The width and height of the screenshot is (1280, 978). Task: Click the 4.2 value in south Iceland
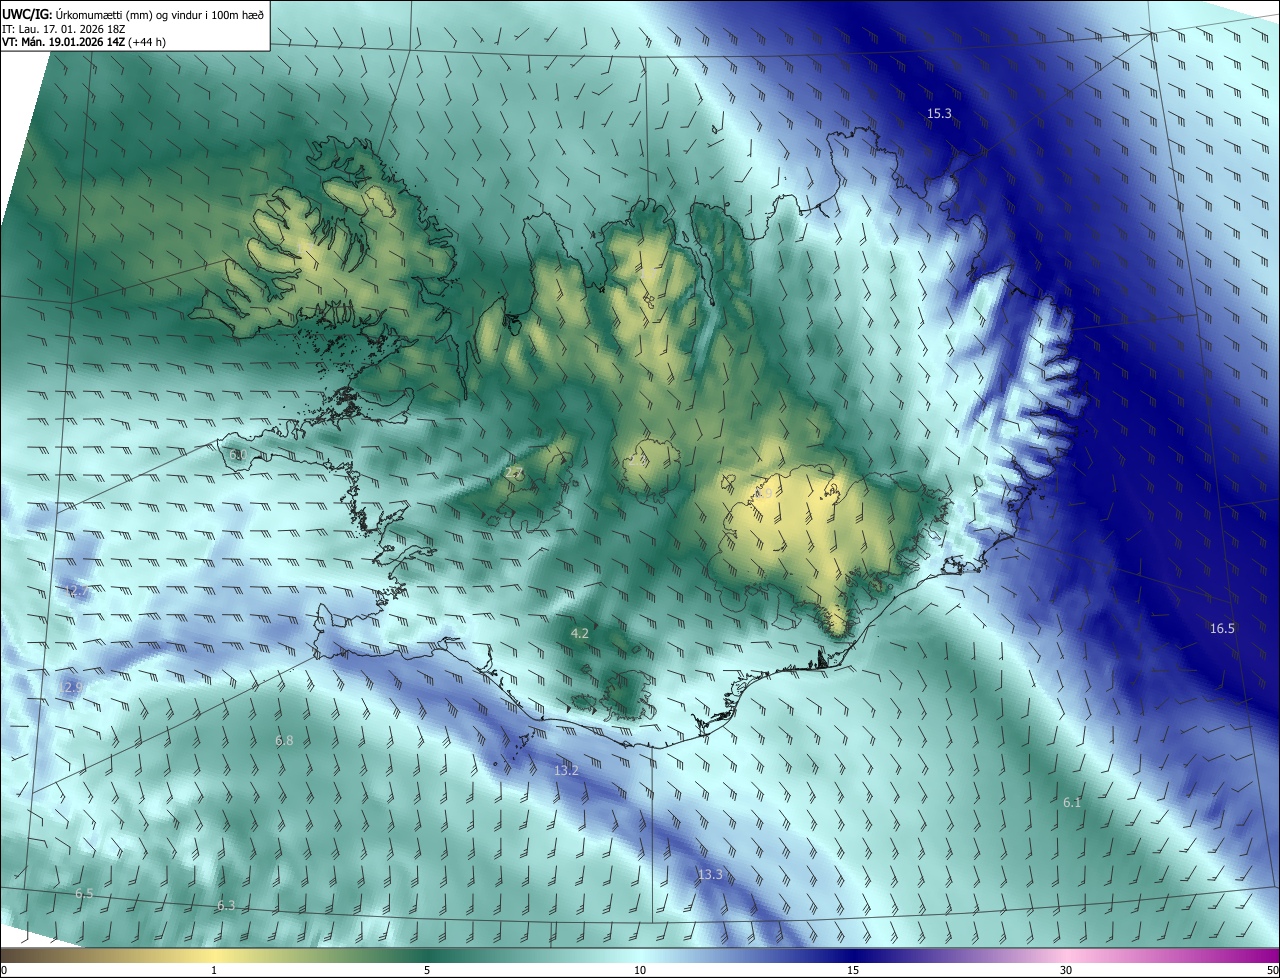[x=580, y=633]
